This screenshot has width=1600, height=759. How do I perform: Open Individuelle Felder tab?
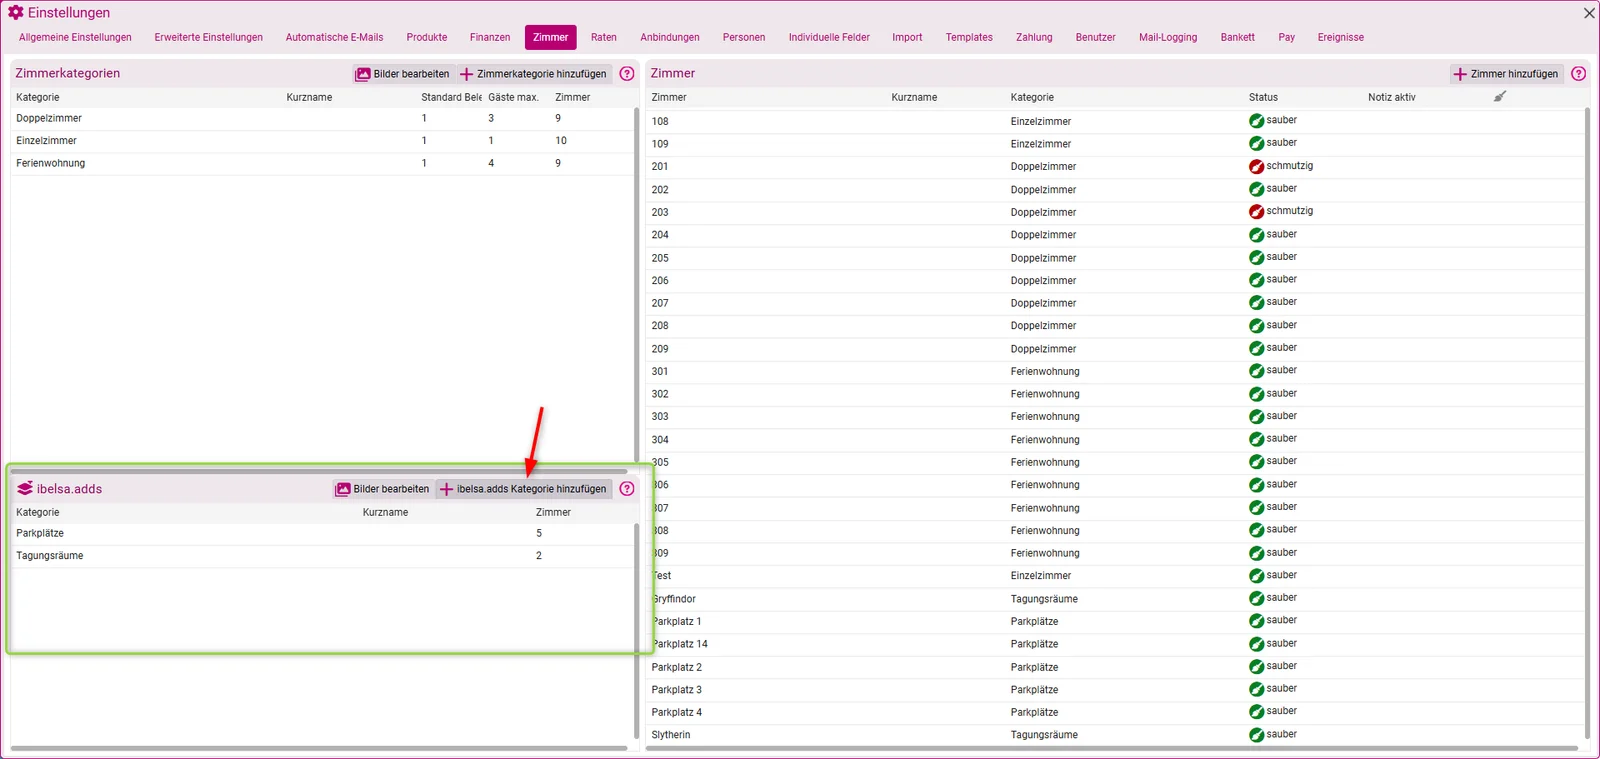(829, 38)
